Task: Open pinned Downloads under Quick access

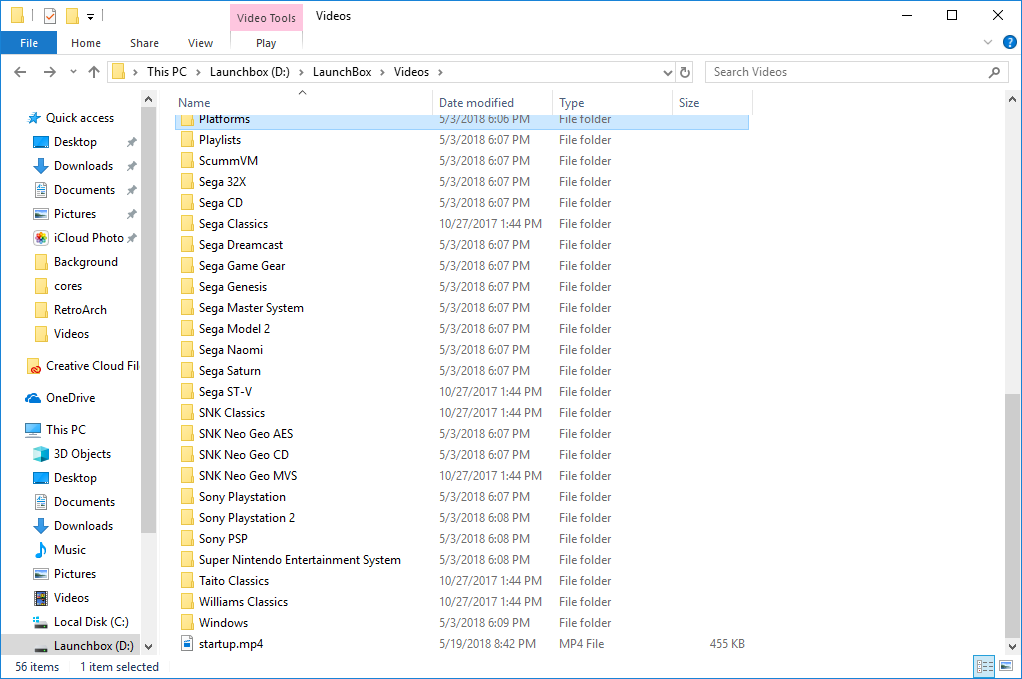Action: [x=83, y=166]
